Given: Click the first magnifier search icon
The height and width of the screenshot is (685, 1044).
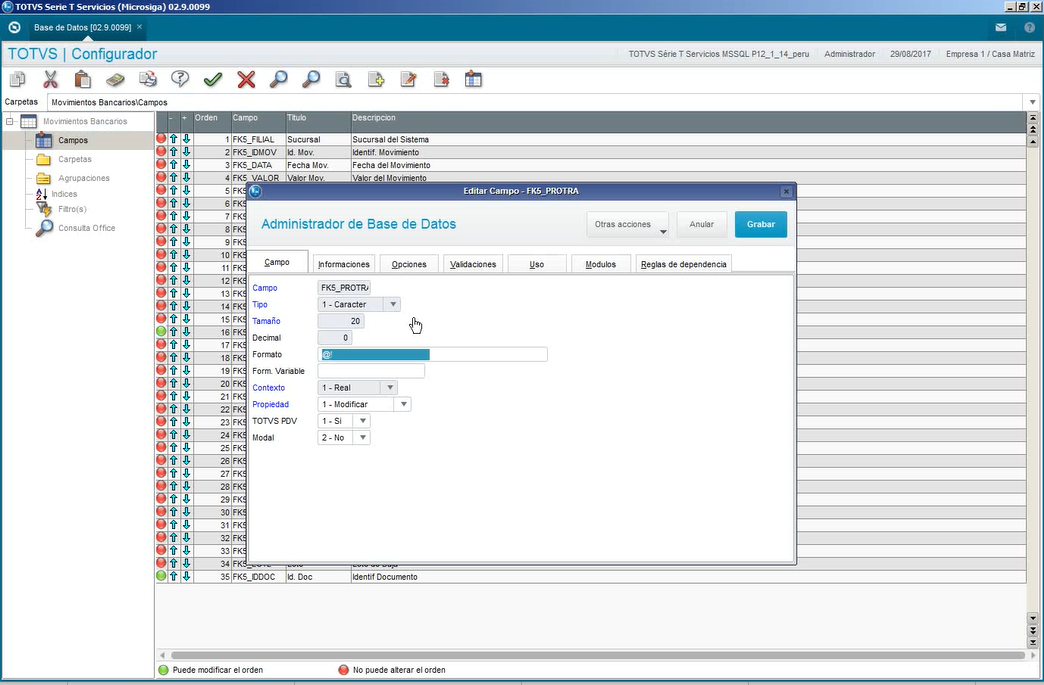Looking at the screenshot, I should click(x=278, y=80).
